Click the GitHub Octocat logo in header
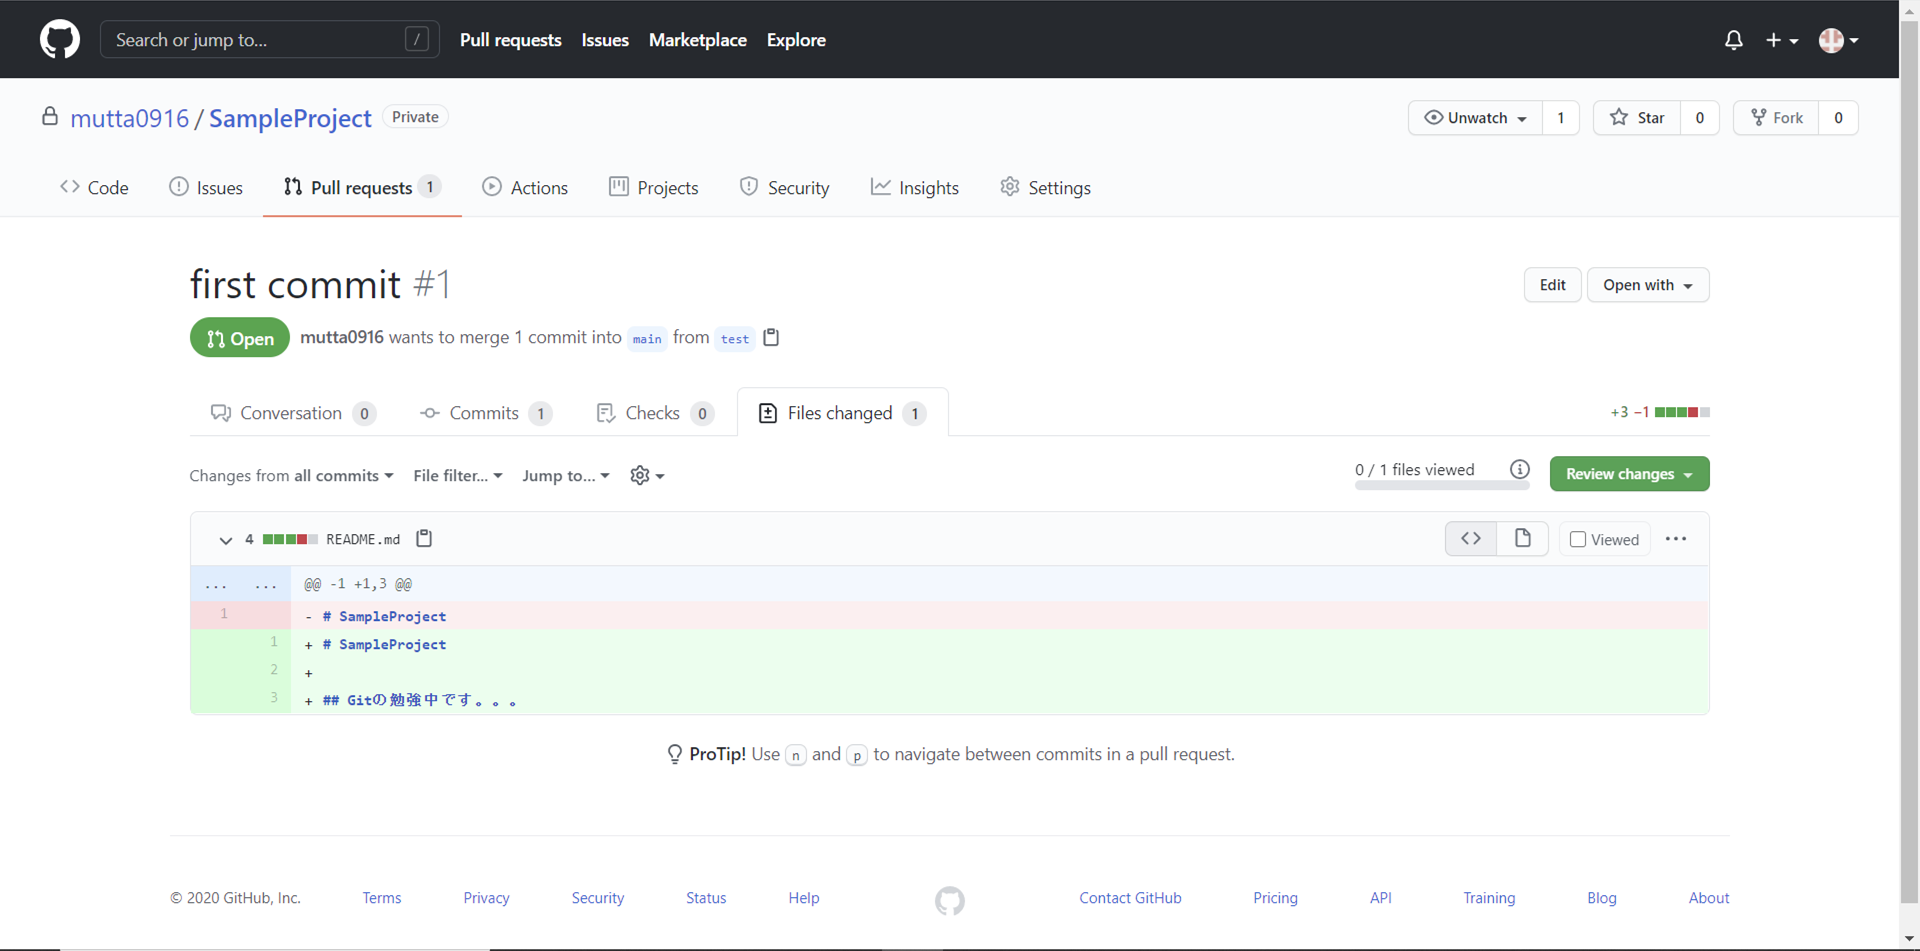 [x=60, y=40]
